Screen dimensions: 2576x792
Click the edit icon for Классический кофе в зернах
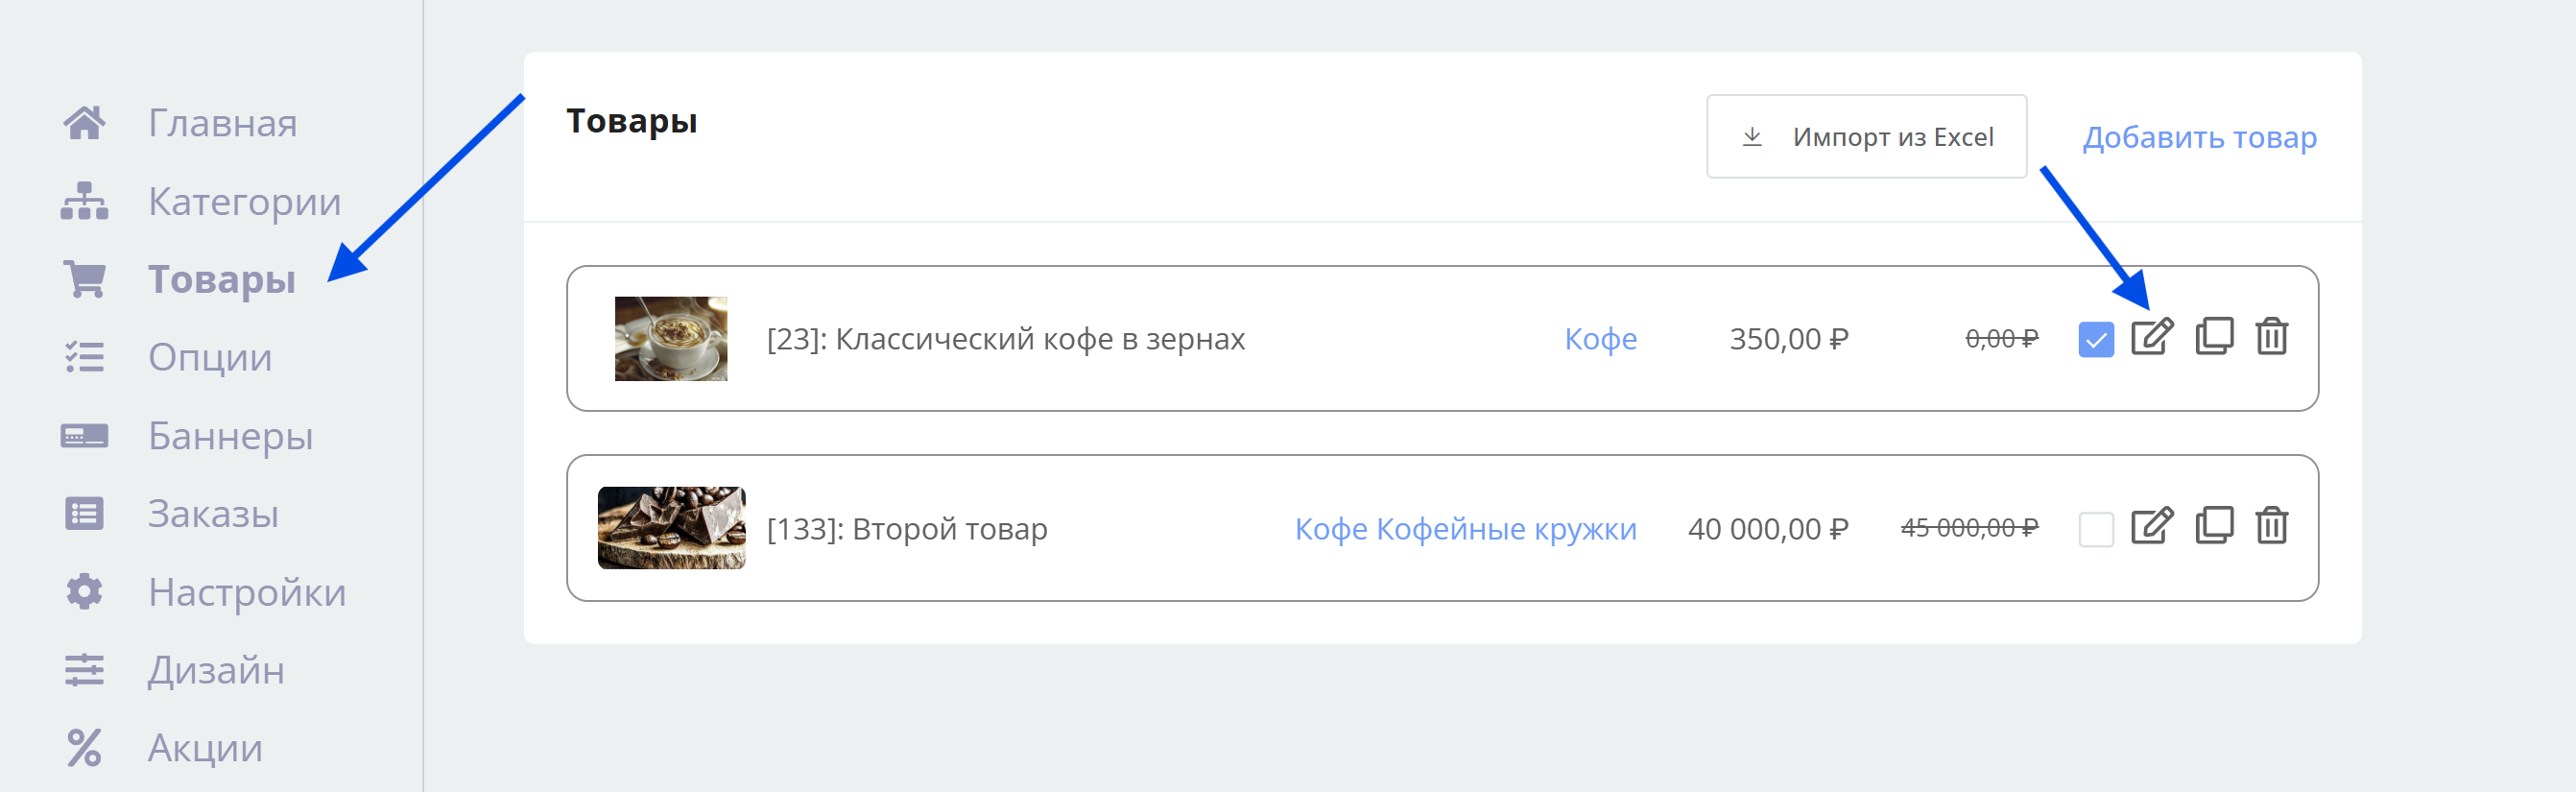(x=2151, y=337)
